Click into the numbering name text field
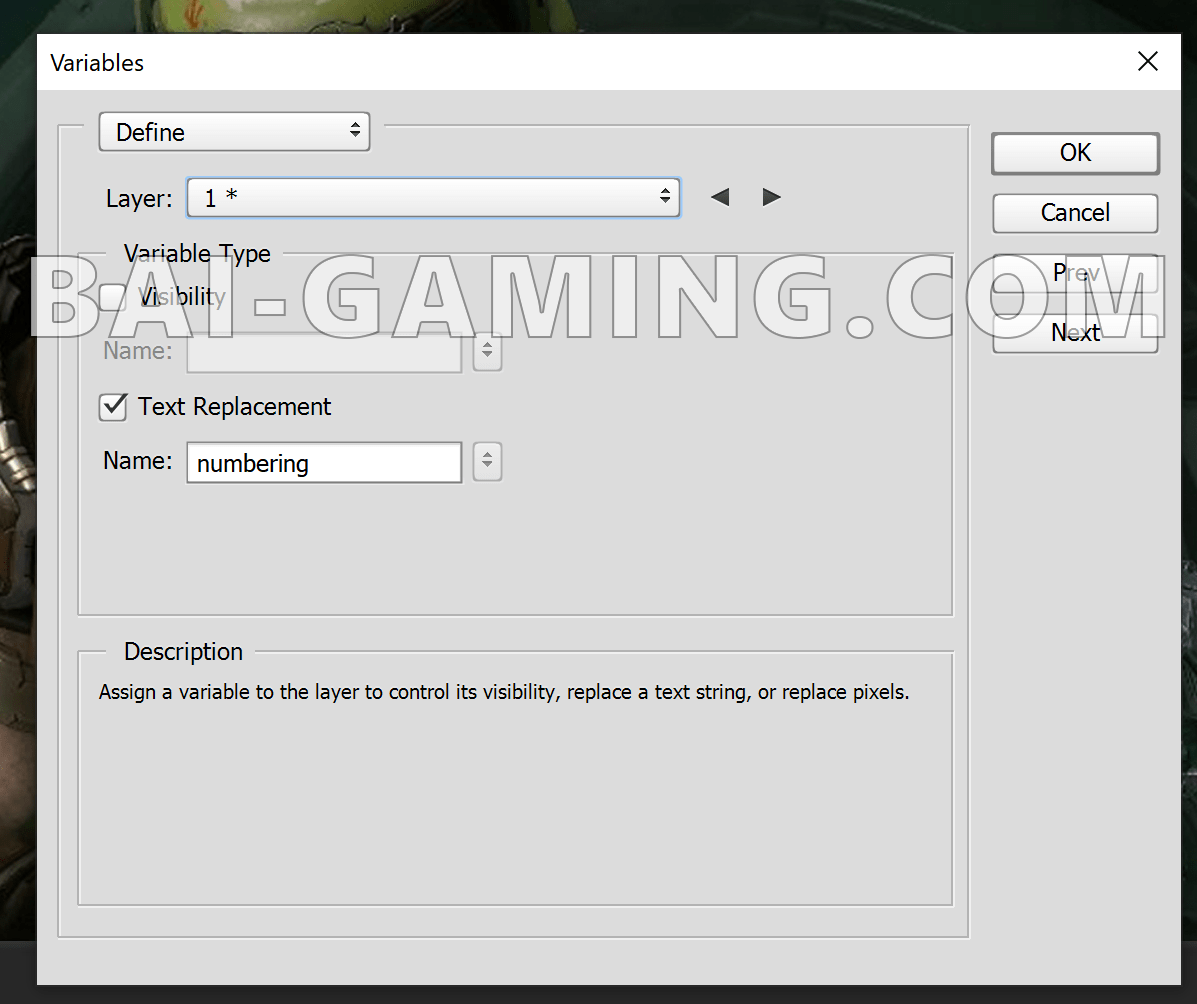This screenshot has width=1197, height=1004. (x=324, y=463)
